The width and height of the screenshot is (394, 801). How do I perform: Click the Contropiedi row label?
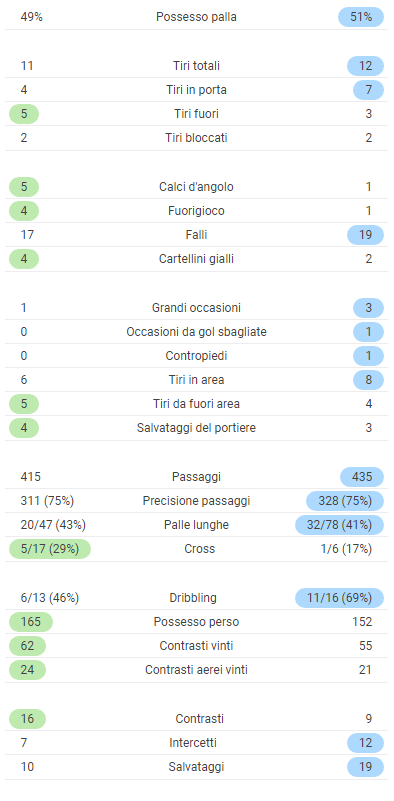click(196, 356)
